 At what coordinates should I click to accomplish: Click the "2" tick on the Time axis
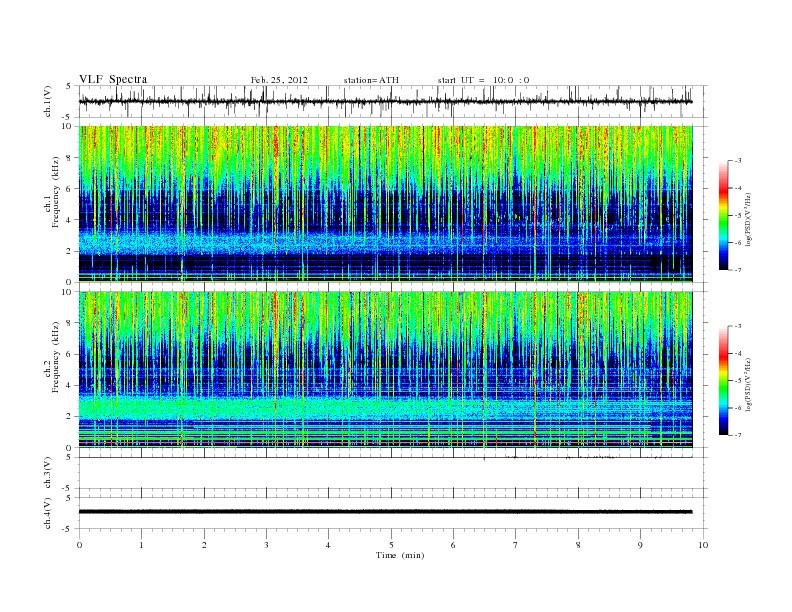pyautogui.click(x=204, y=545)
